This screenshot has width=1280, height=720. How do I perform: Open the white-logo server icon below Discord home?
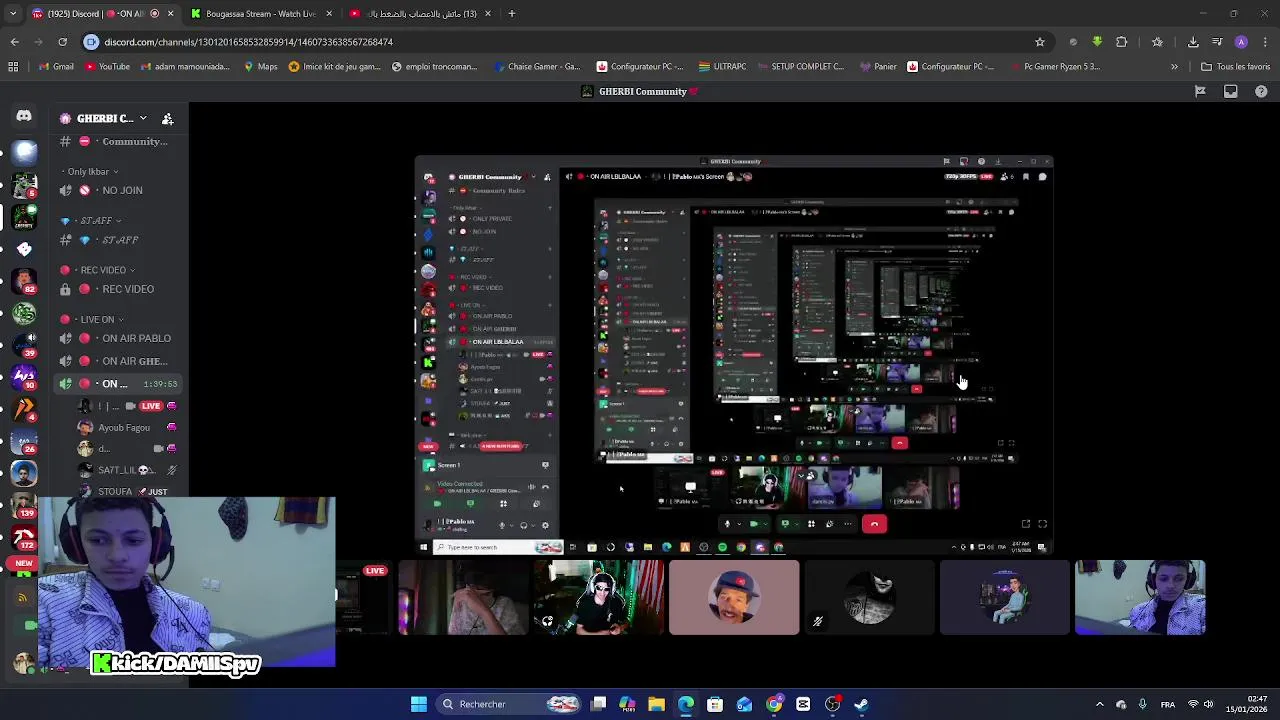24,152
